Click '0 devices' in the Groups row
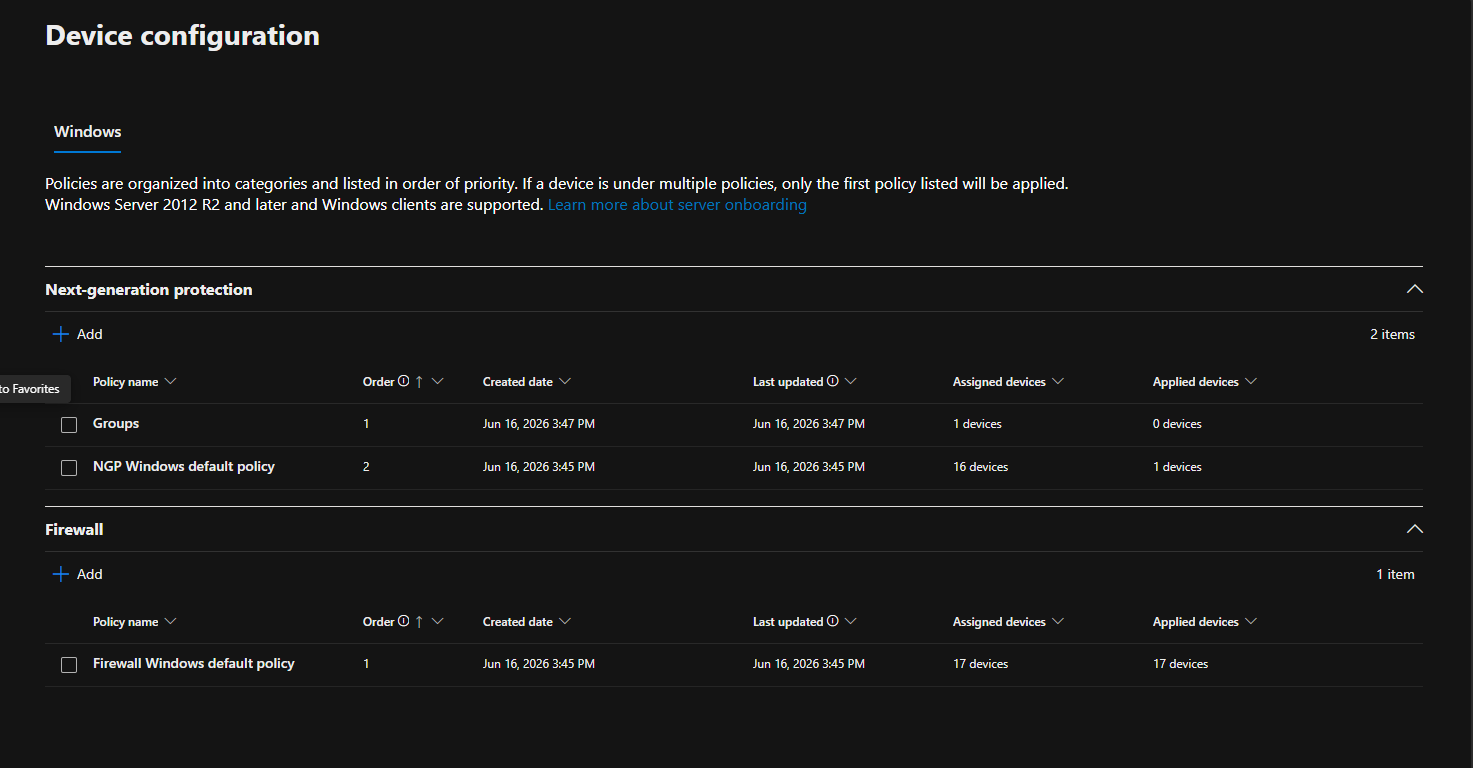Image resolution: width=1473 pixels, height=768 pixels. click(x=1177, y=424)
